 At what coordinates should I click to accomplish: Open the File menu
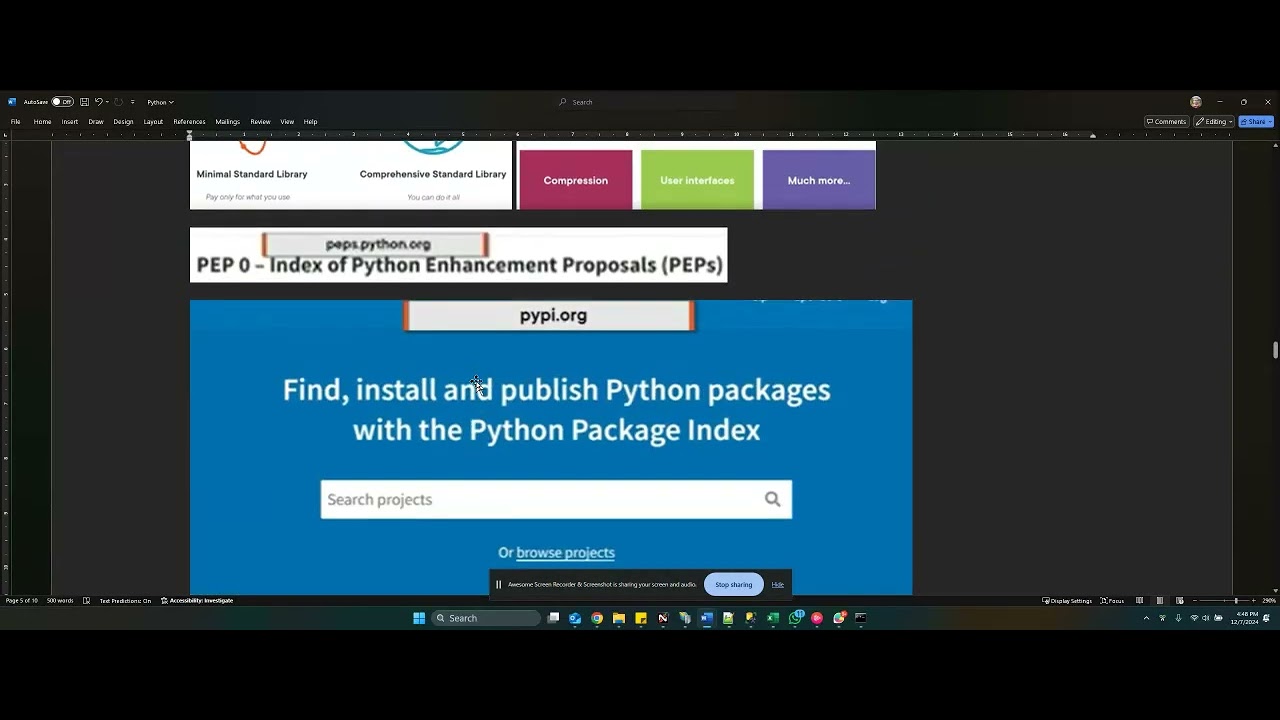click(15, 122)
